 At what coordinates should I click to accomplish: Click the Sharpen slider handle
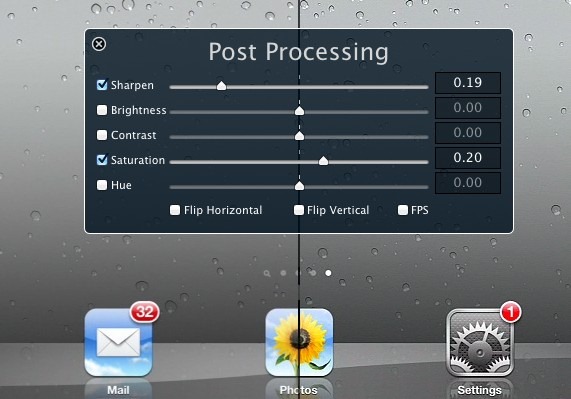[221, 86]
